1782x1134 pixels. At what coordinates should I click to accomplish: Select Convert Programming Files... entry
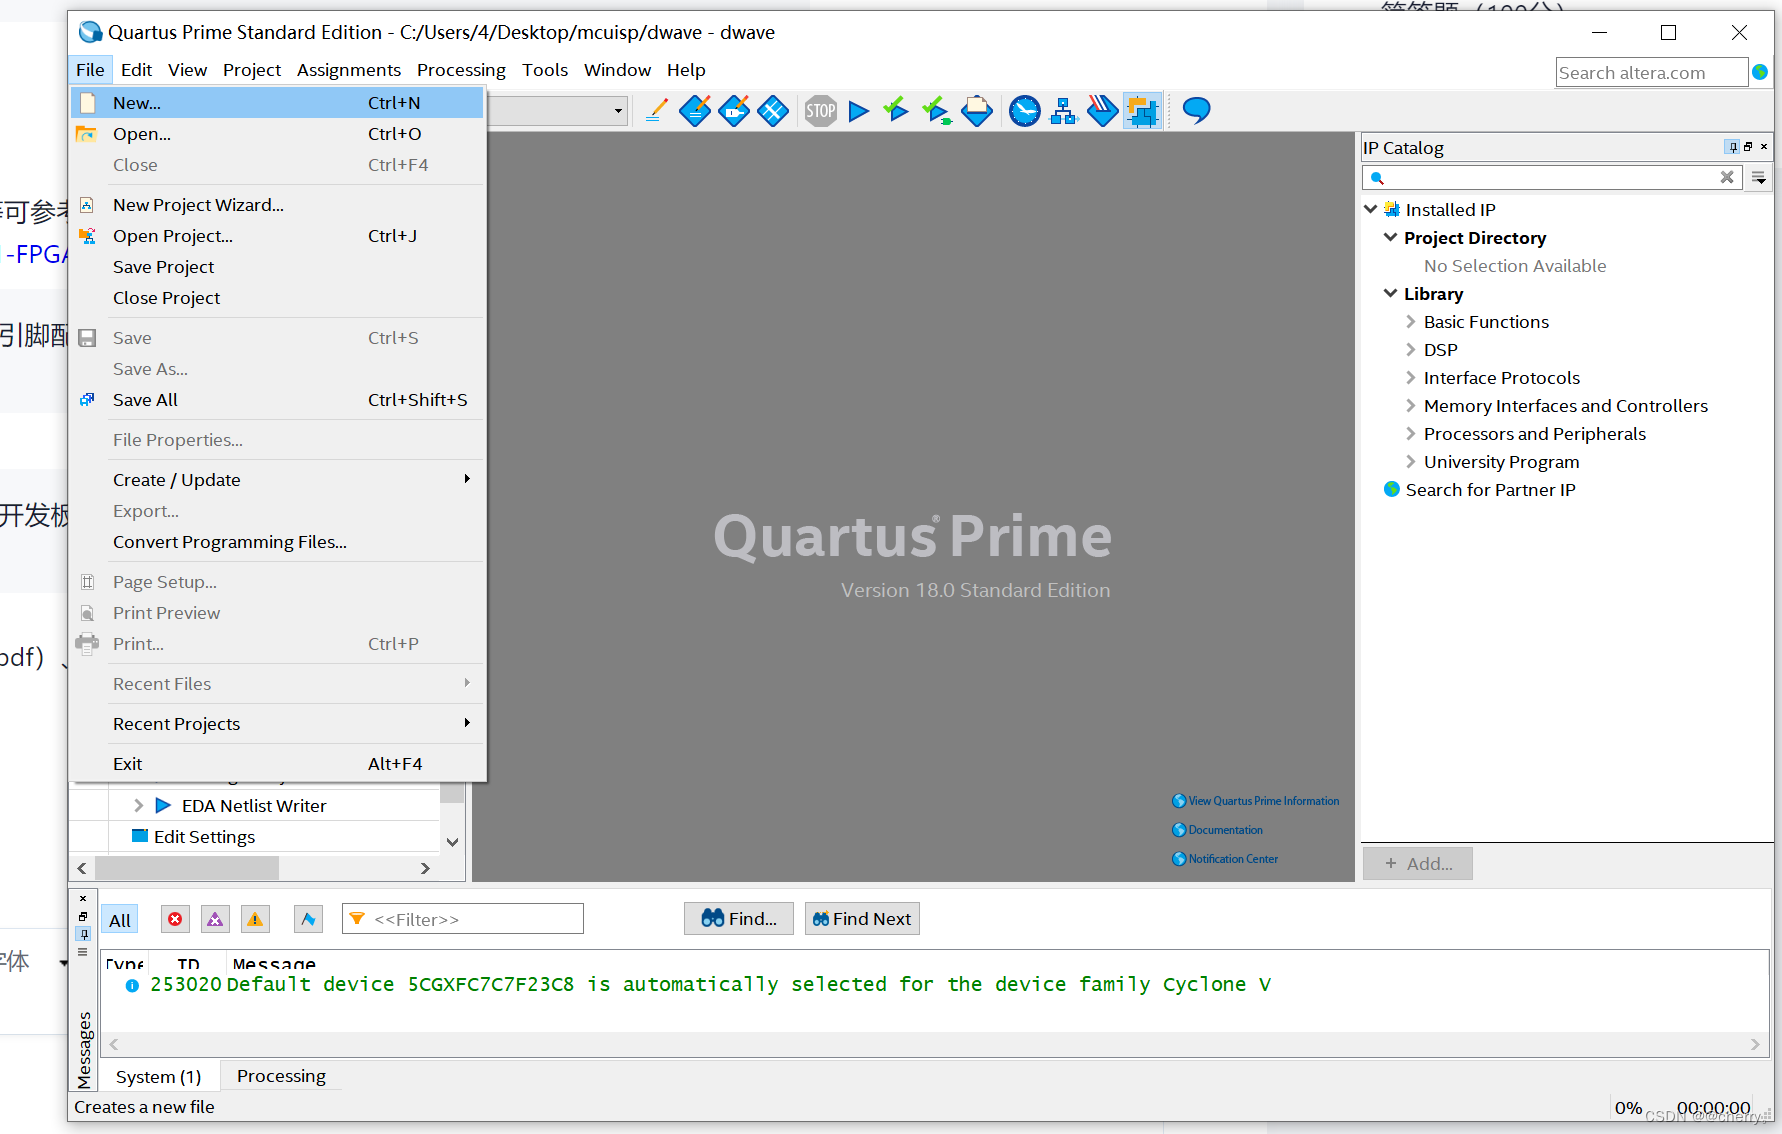tap(277, 541)
